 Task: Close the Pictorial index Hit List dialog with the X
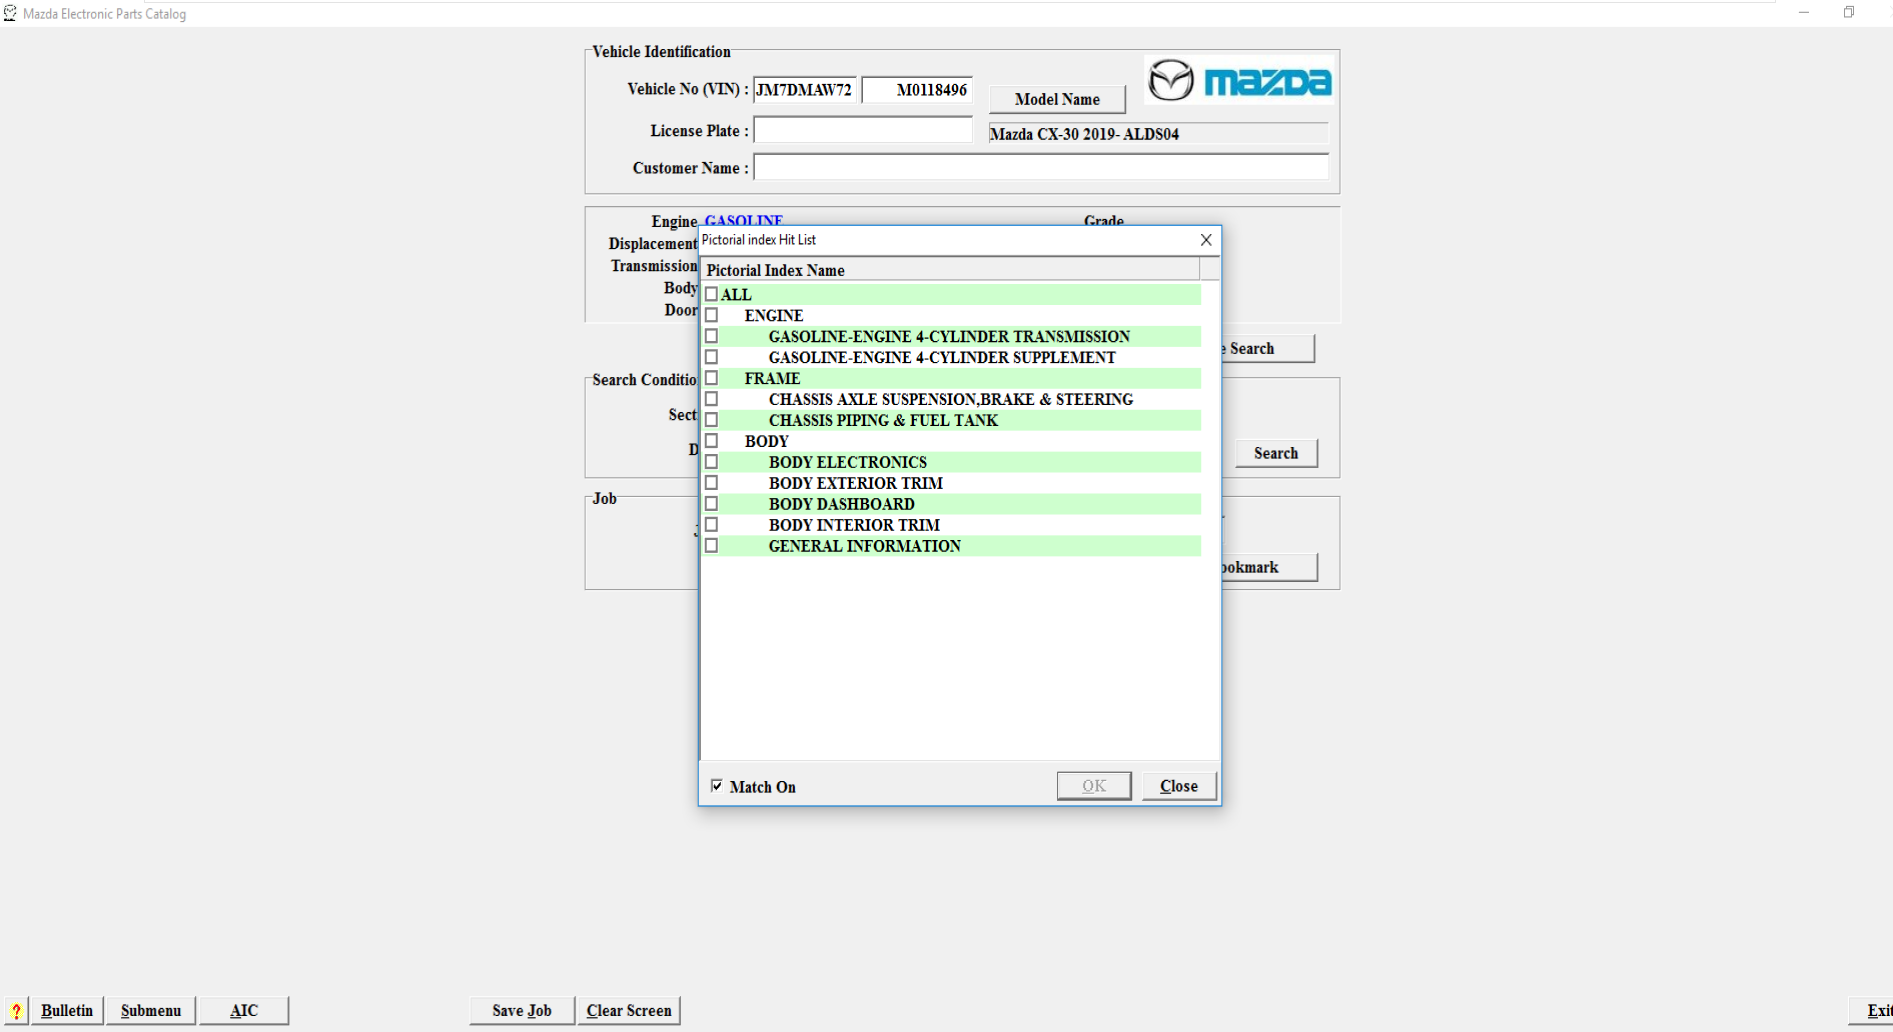tap(1206, 240)
